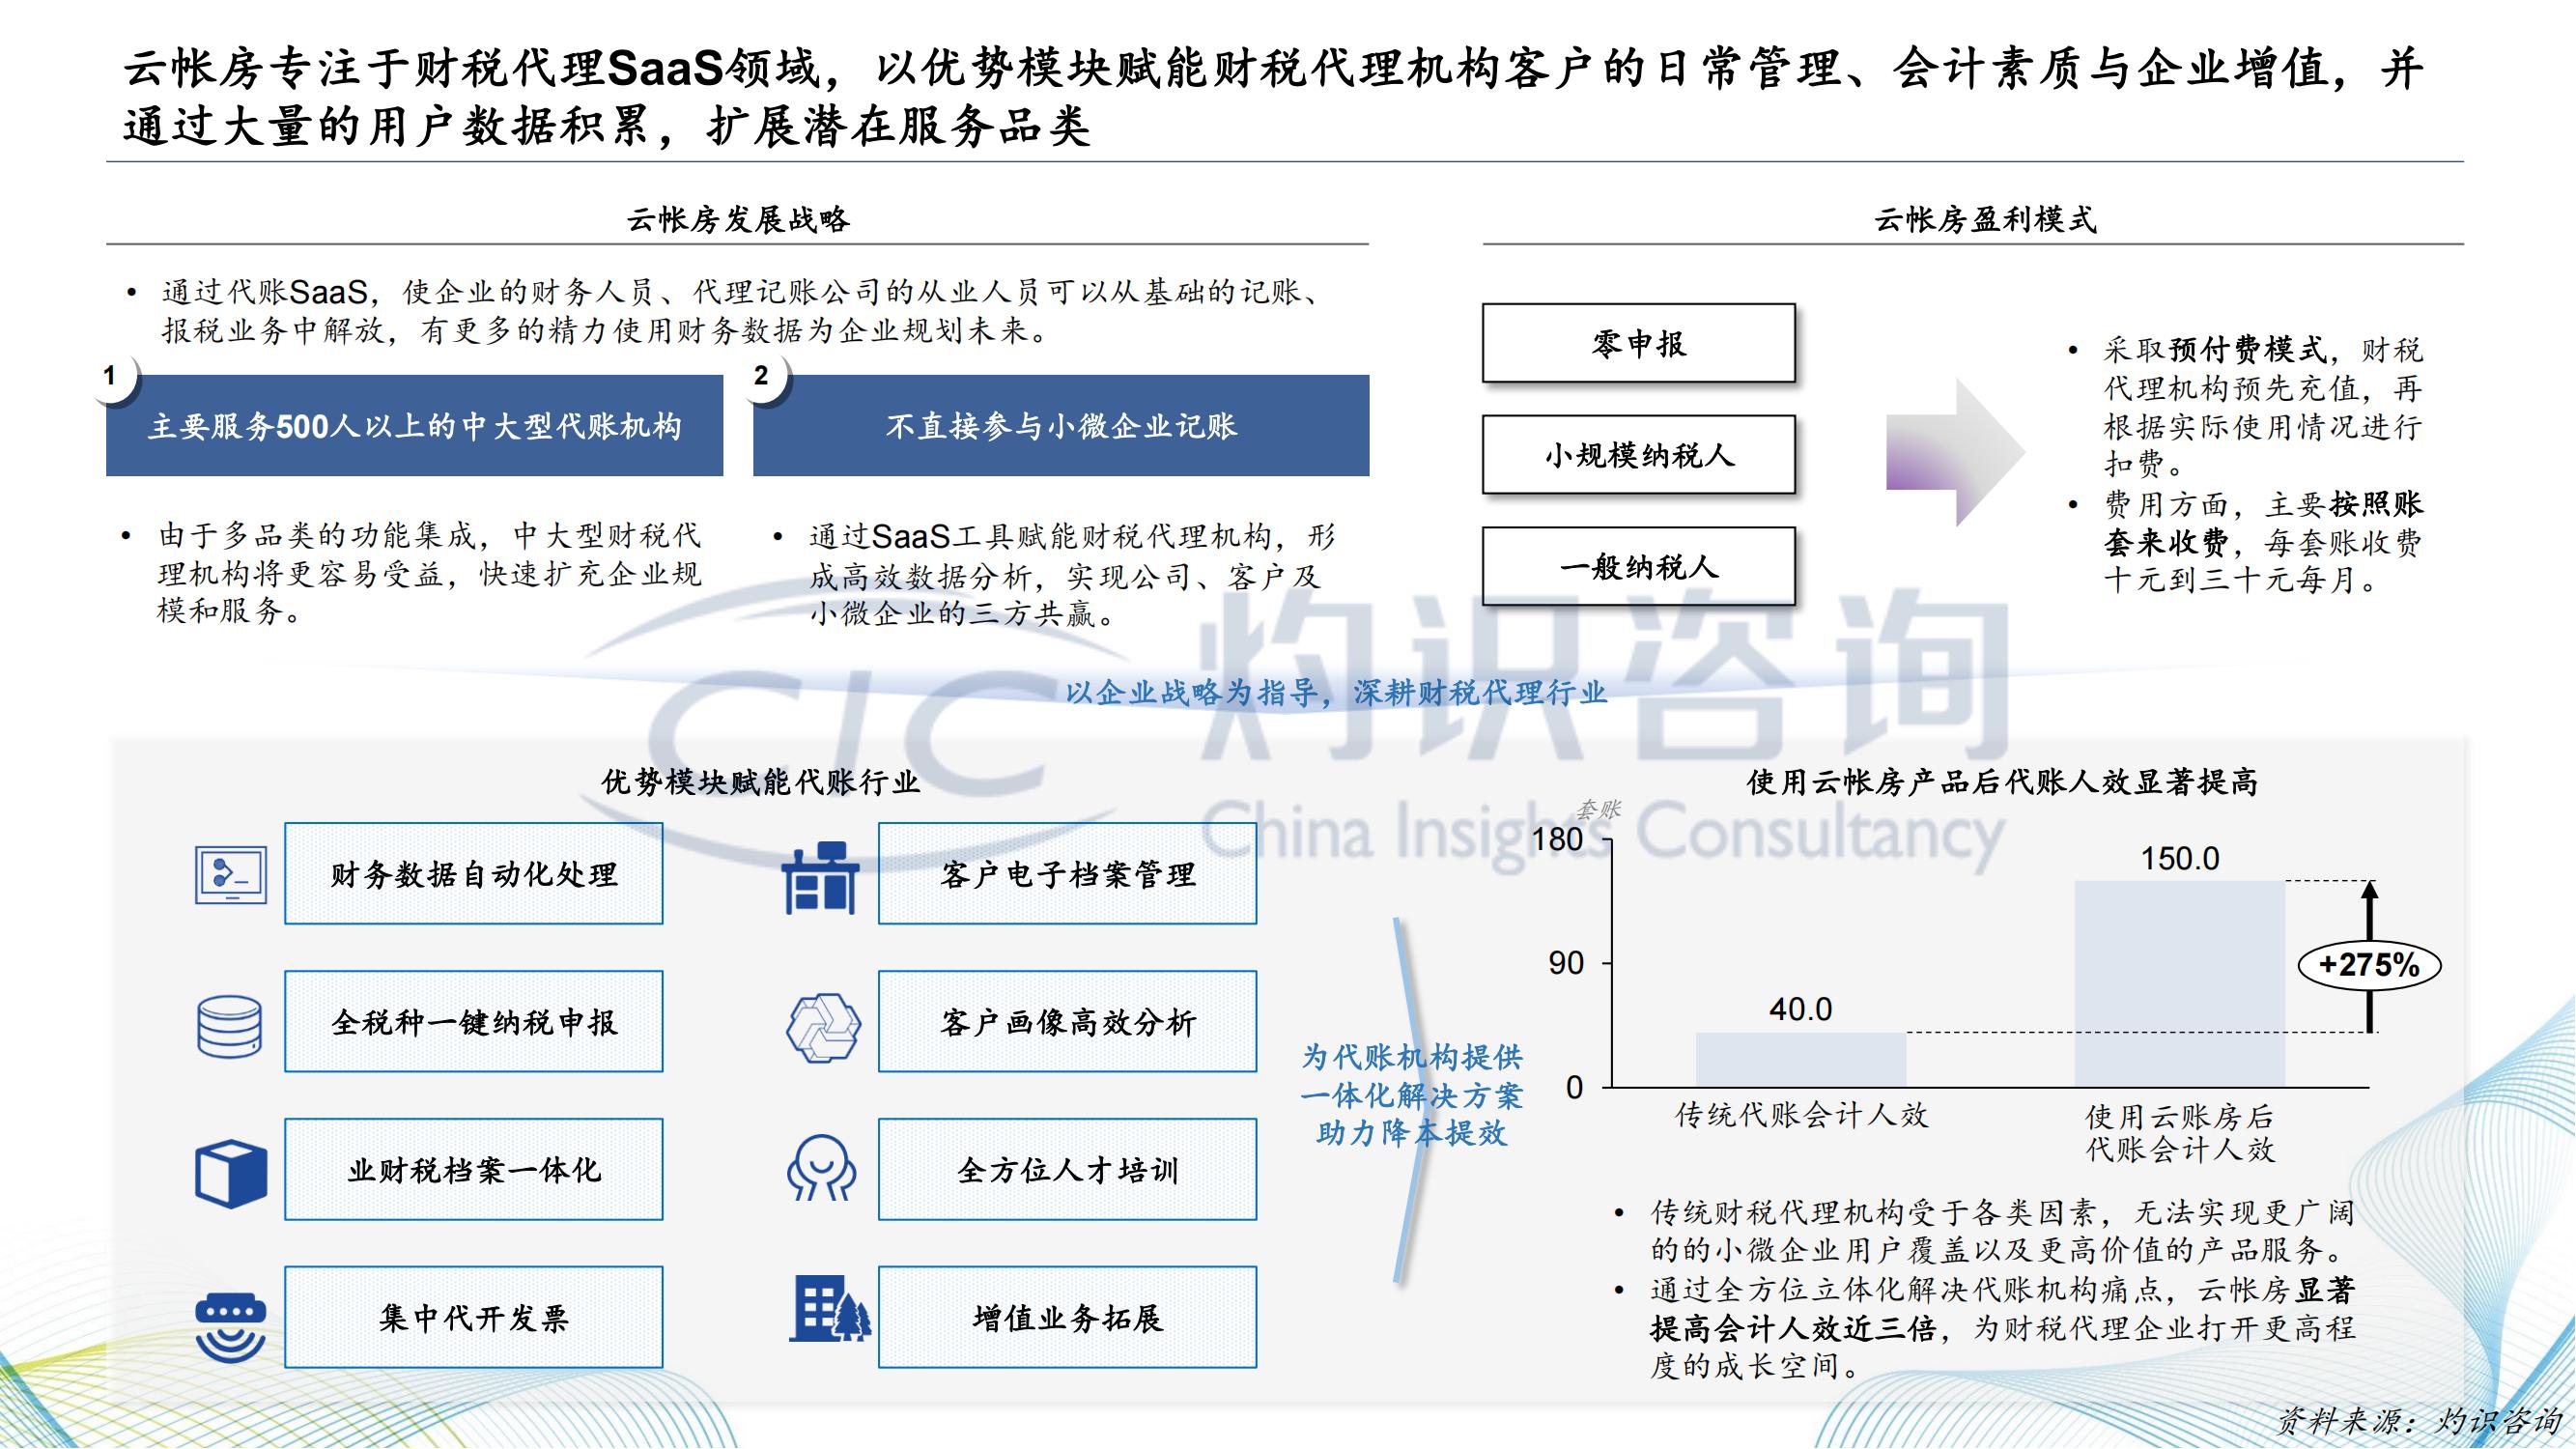Select the 客户电子档案管理 box

coord(1068,874)
